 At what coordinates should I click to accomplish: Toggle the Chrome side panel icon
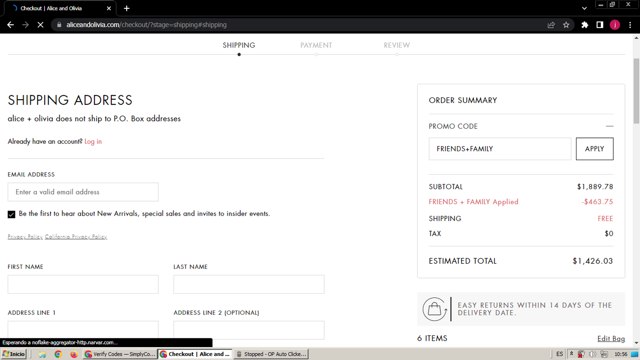pyautogui.click(x=600, y=25)
